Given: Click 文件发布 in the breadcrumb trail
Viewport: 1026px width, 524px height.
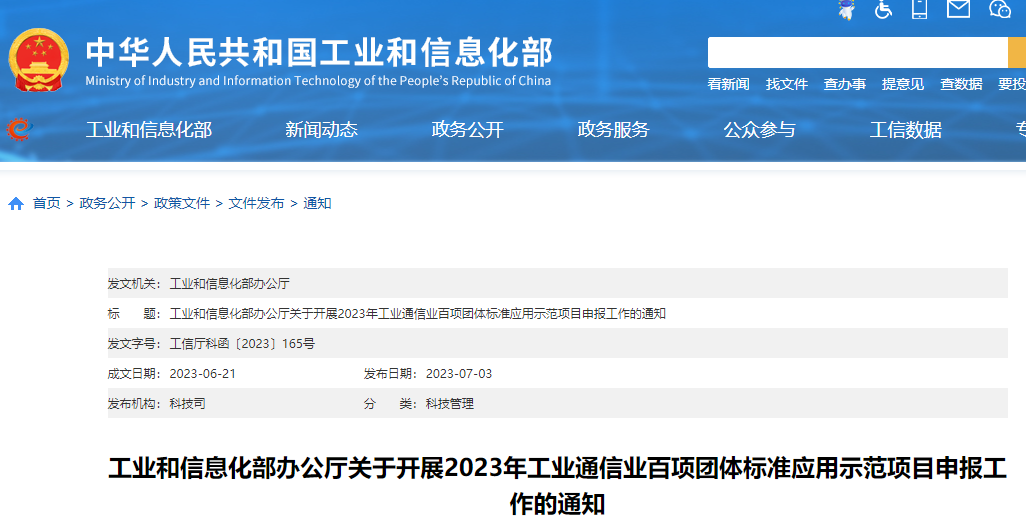Looking at the screenshot, I should 256,204.
